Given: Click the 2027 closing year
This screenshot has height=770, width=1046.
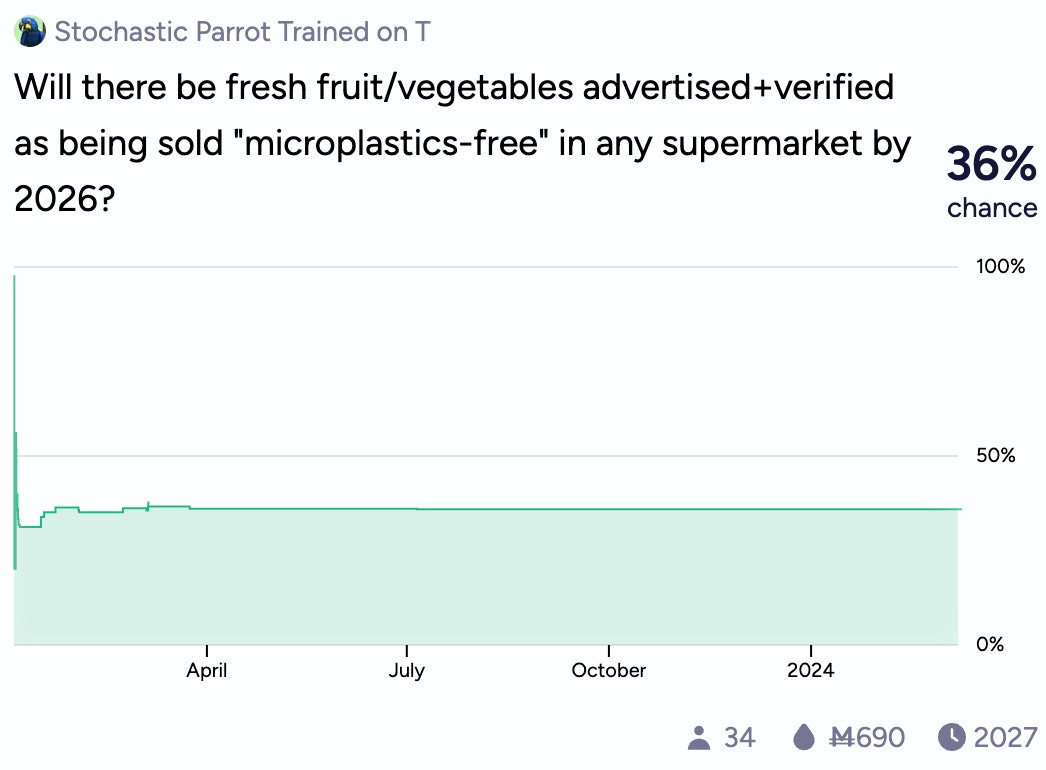Looking at the screenshot, I should tap(1005, 738).
